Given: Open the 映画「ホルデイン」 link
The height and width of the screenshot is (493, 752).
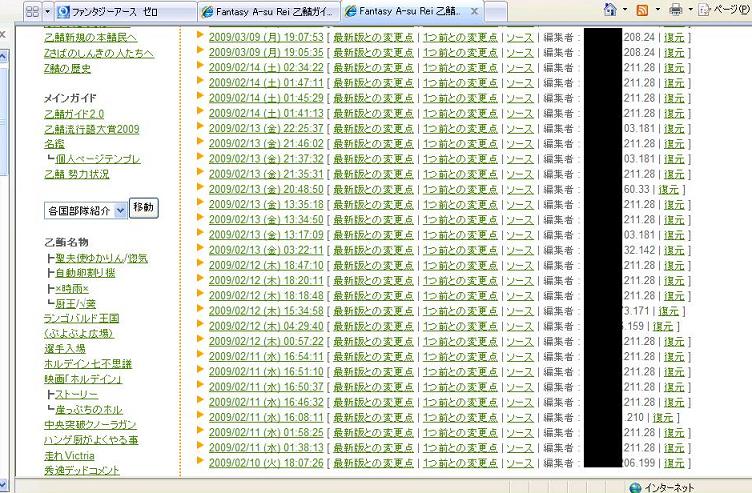Looking at the screenshot, I should point(83,379).
